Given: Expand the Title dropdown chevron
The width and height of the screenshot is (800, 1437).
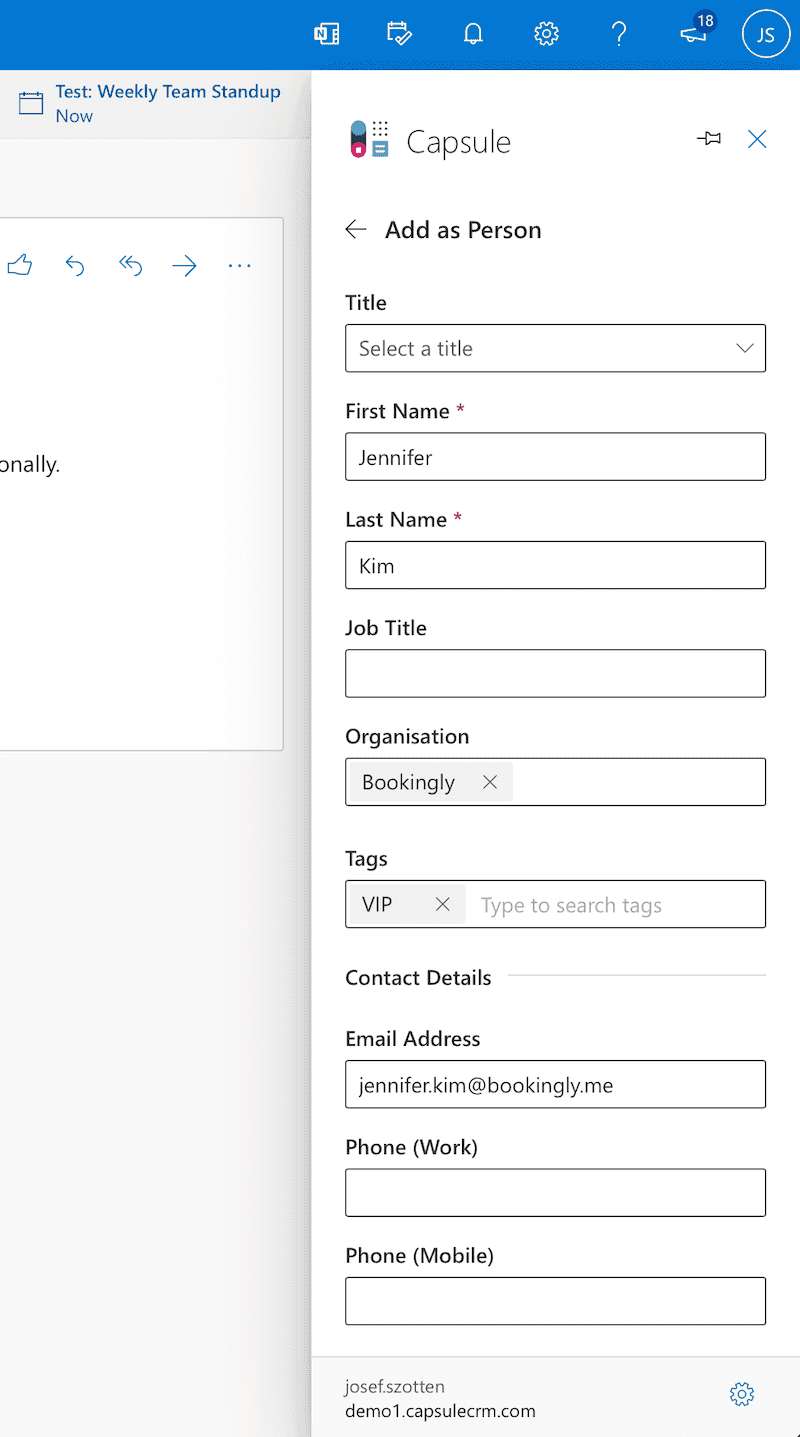Looking at the screenshot, I should (x=744, y=348).
